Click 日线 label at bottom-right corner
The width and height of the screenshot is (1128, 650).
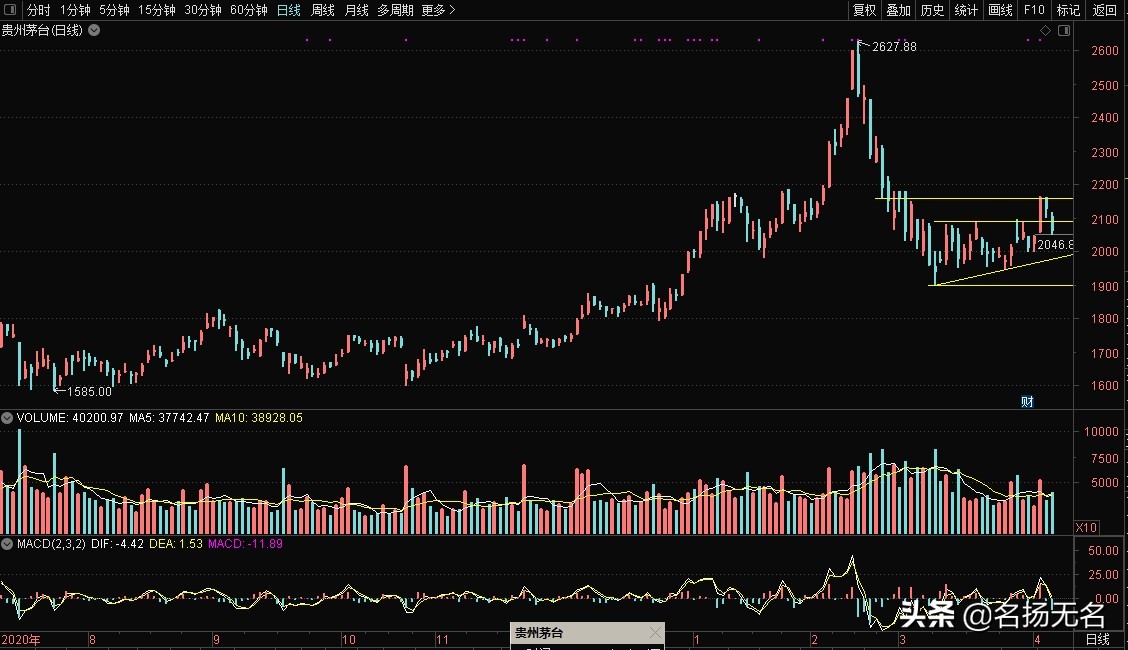(1097, 639)
